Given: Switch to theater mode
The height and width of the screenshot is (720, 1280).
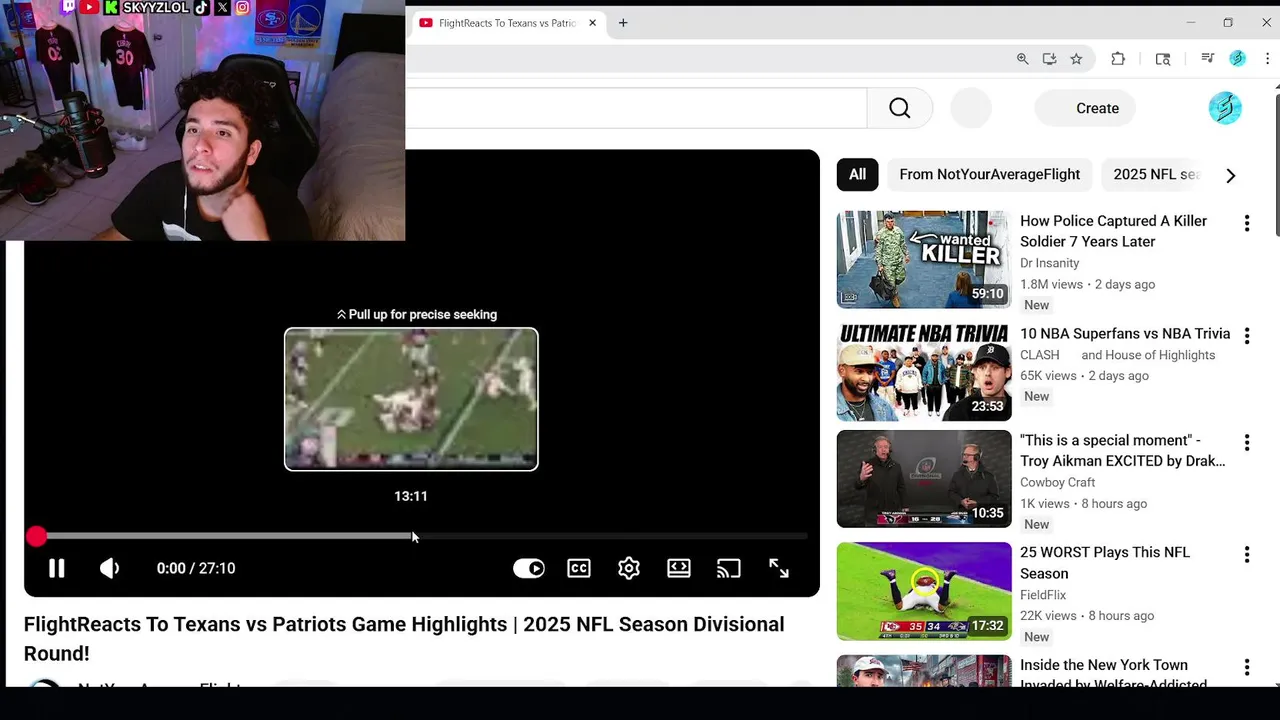Looking at the screenshot, I should [x=679, y=568].
